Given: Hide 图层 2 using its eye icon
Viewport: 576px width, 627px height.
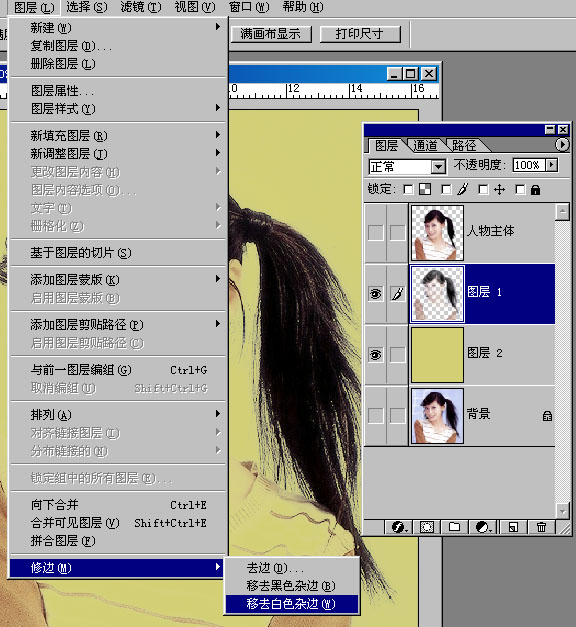Looking at the screenshot, I should [x=375, y=354].
